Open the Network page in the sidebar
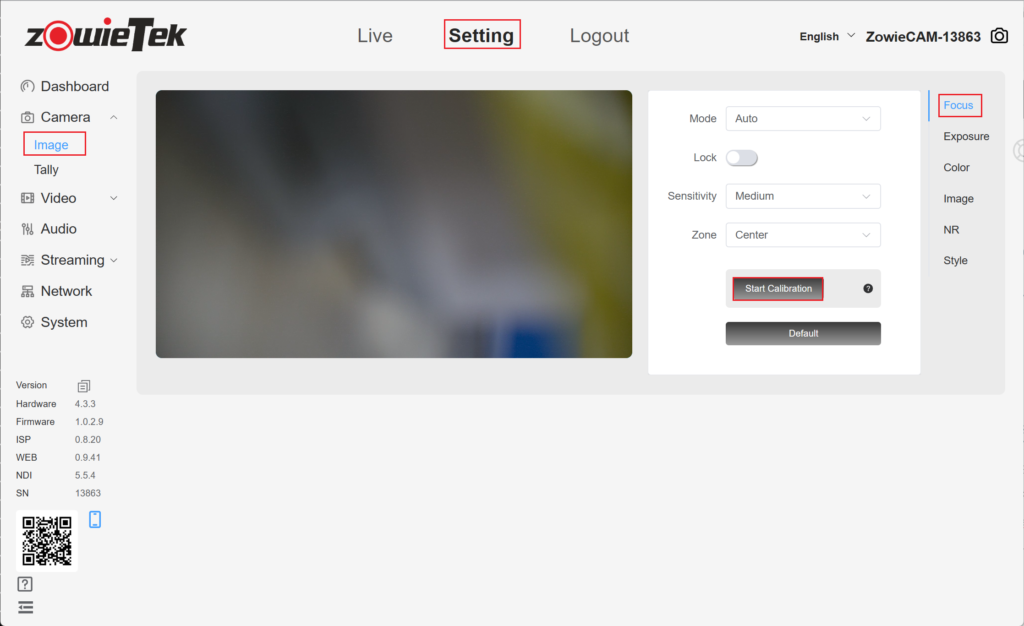 coord(66,291)
